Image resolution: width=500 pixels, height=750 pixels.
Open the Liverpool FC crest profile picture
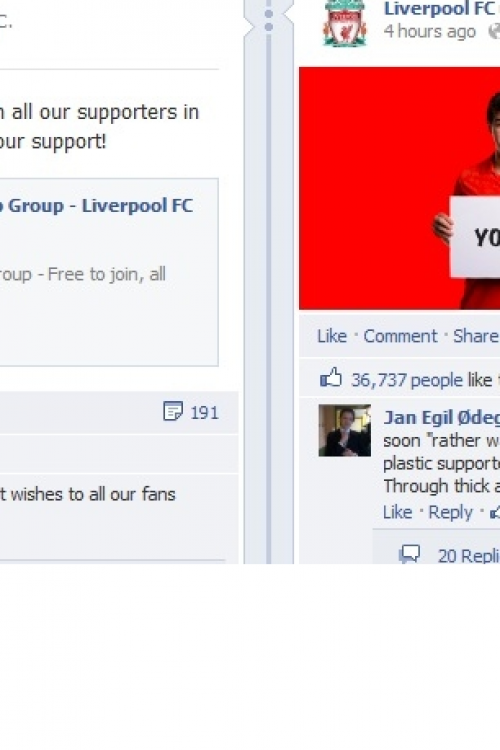click(345, 22)
